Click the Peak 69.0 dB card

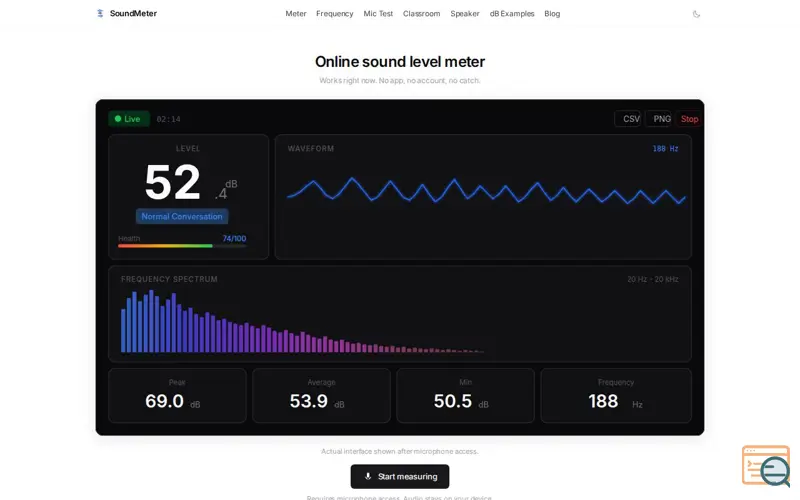177,395
